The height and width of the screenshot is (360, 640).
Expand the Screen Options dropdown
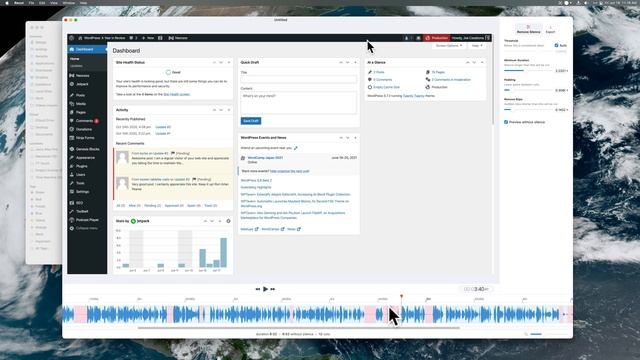pos(449,46)
